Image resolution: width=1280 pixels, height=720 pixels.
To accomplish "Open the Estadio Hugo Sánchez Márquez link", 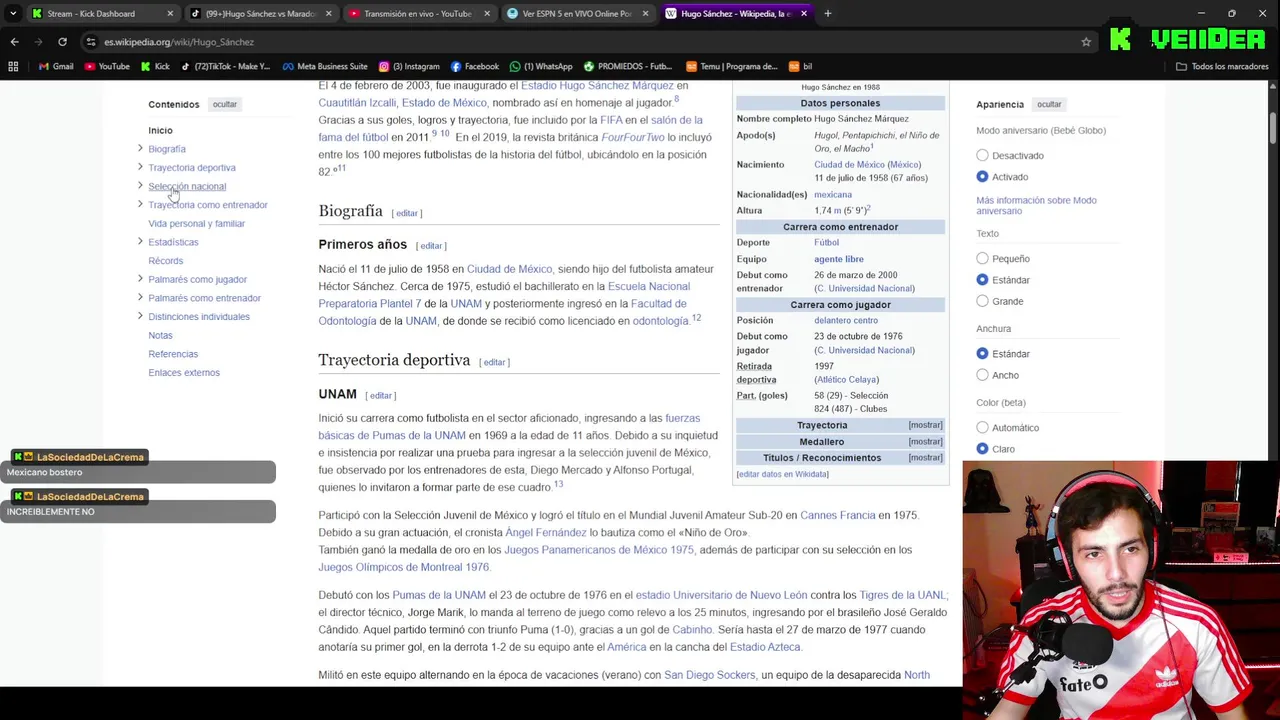I will 597,86.
